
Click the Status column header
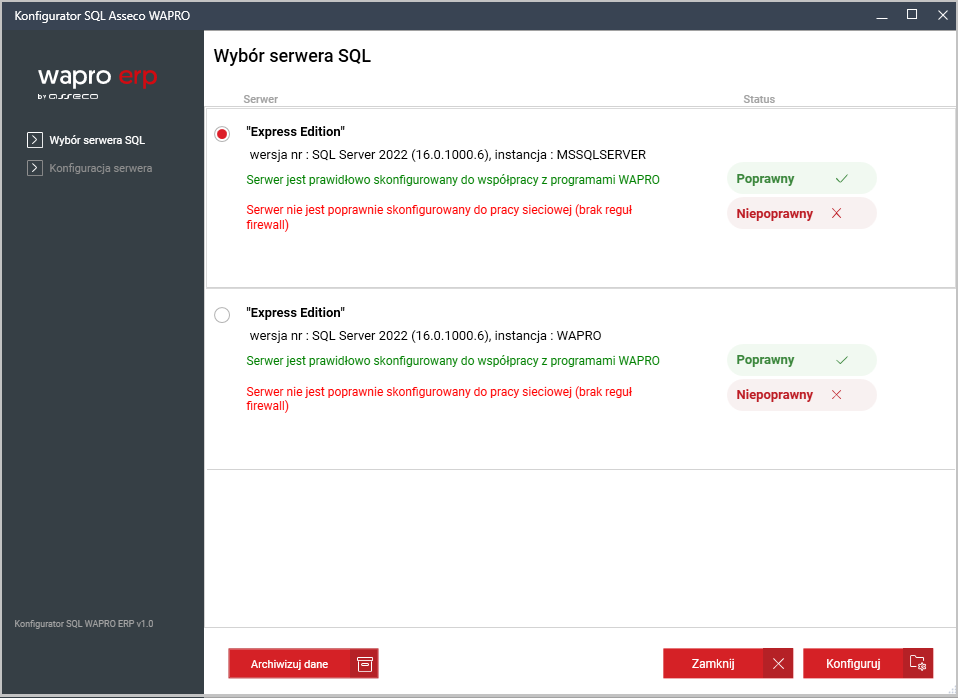(x=759, y=100)
